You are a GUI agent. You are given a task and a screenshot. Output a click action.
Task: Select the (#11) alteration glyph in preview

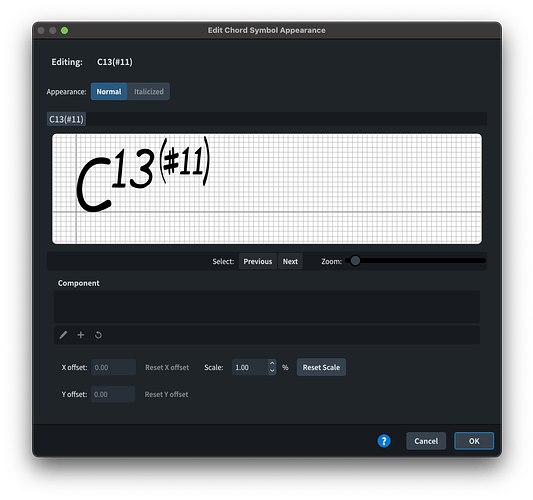tap(185, 161)
